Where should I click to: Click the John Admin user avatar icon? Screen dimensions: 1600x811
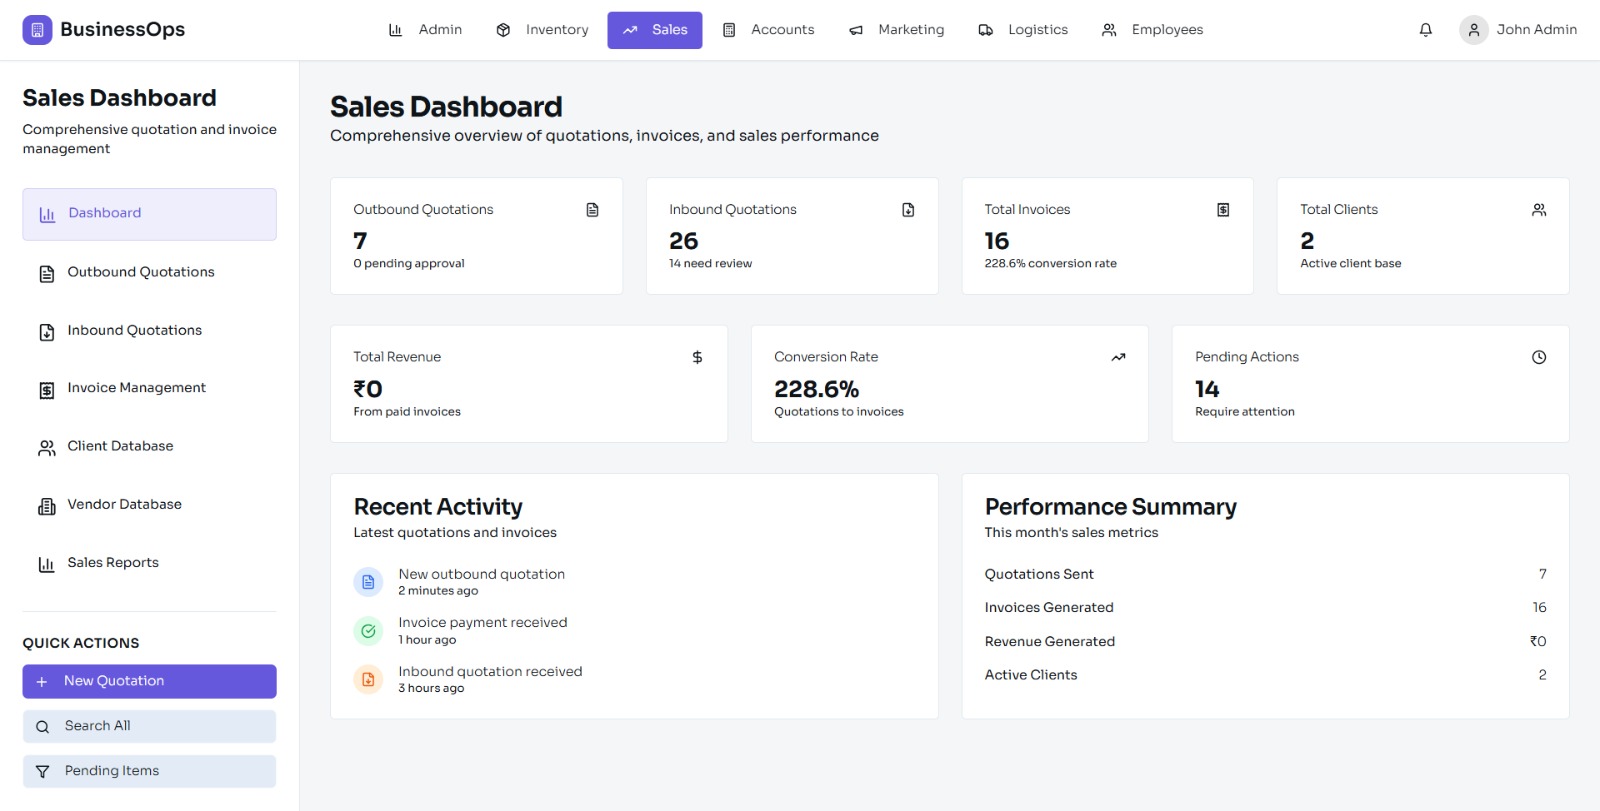1473,30
